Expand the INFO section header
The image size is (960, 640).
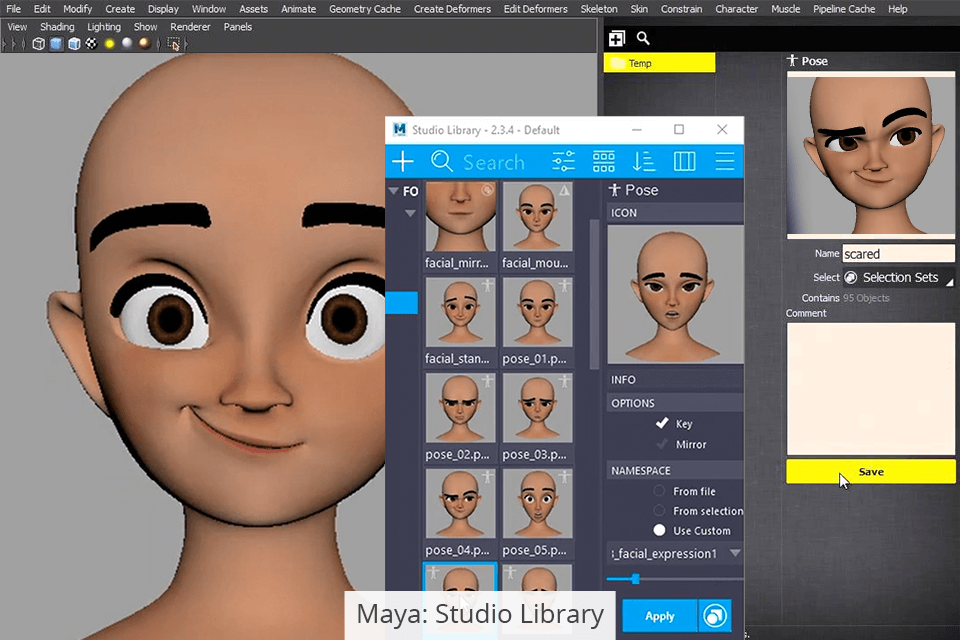(675, 380)
